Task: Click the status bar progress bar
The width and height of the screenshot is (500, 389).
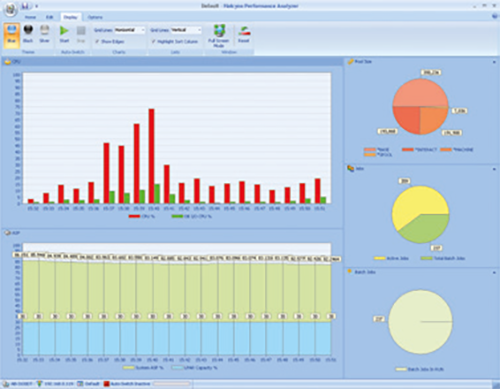Action: [x=171, y=384]
